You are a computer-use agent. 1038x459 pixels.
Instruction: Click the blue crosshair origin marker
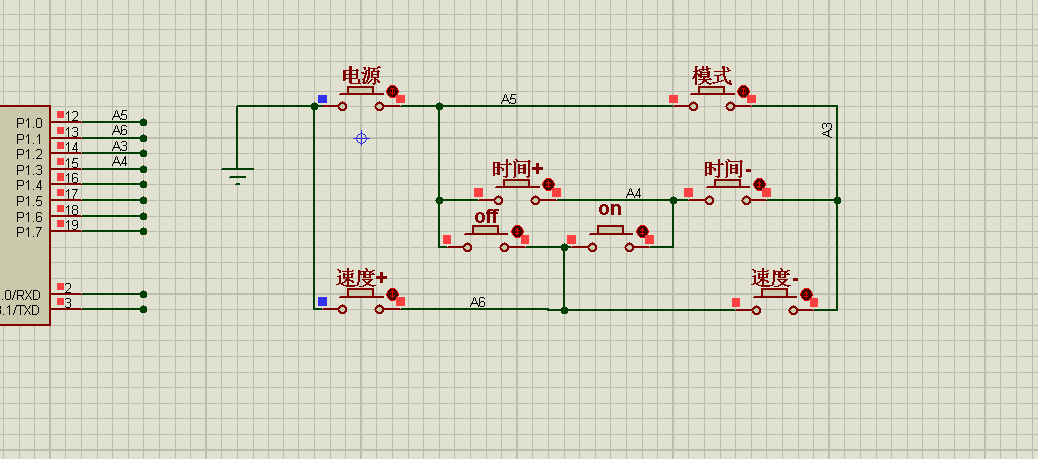click(362, 138)
